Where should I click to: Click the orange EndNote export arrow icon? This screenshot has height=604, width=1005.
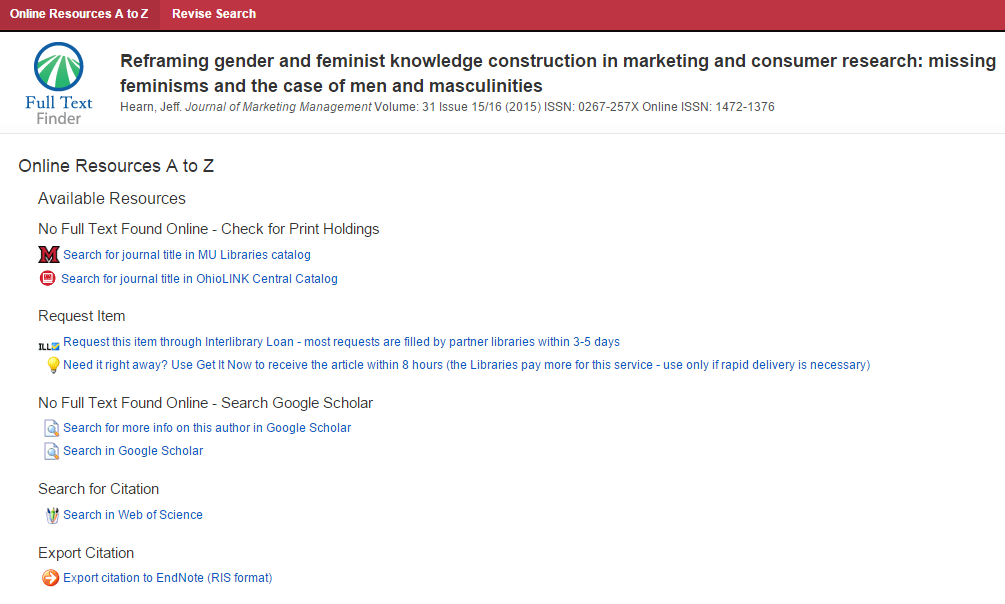coord(50,578)
